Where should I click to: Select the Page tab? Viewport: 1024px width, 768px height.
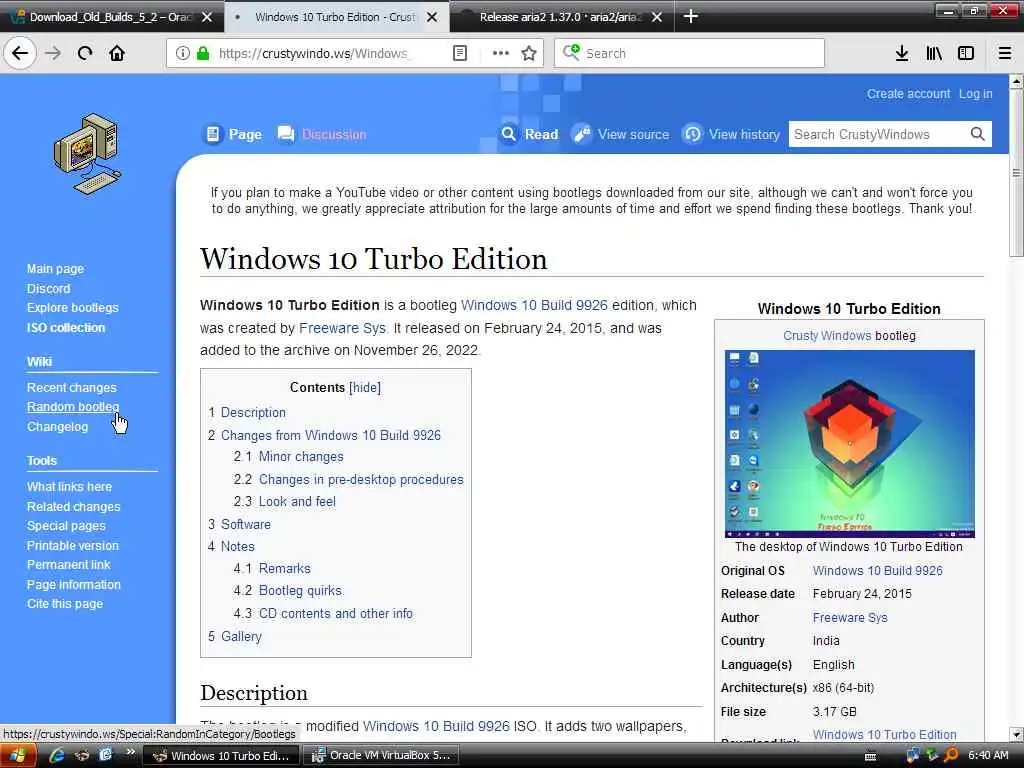click(x=233, y=134)
